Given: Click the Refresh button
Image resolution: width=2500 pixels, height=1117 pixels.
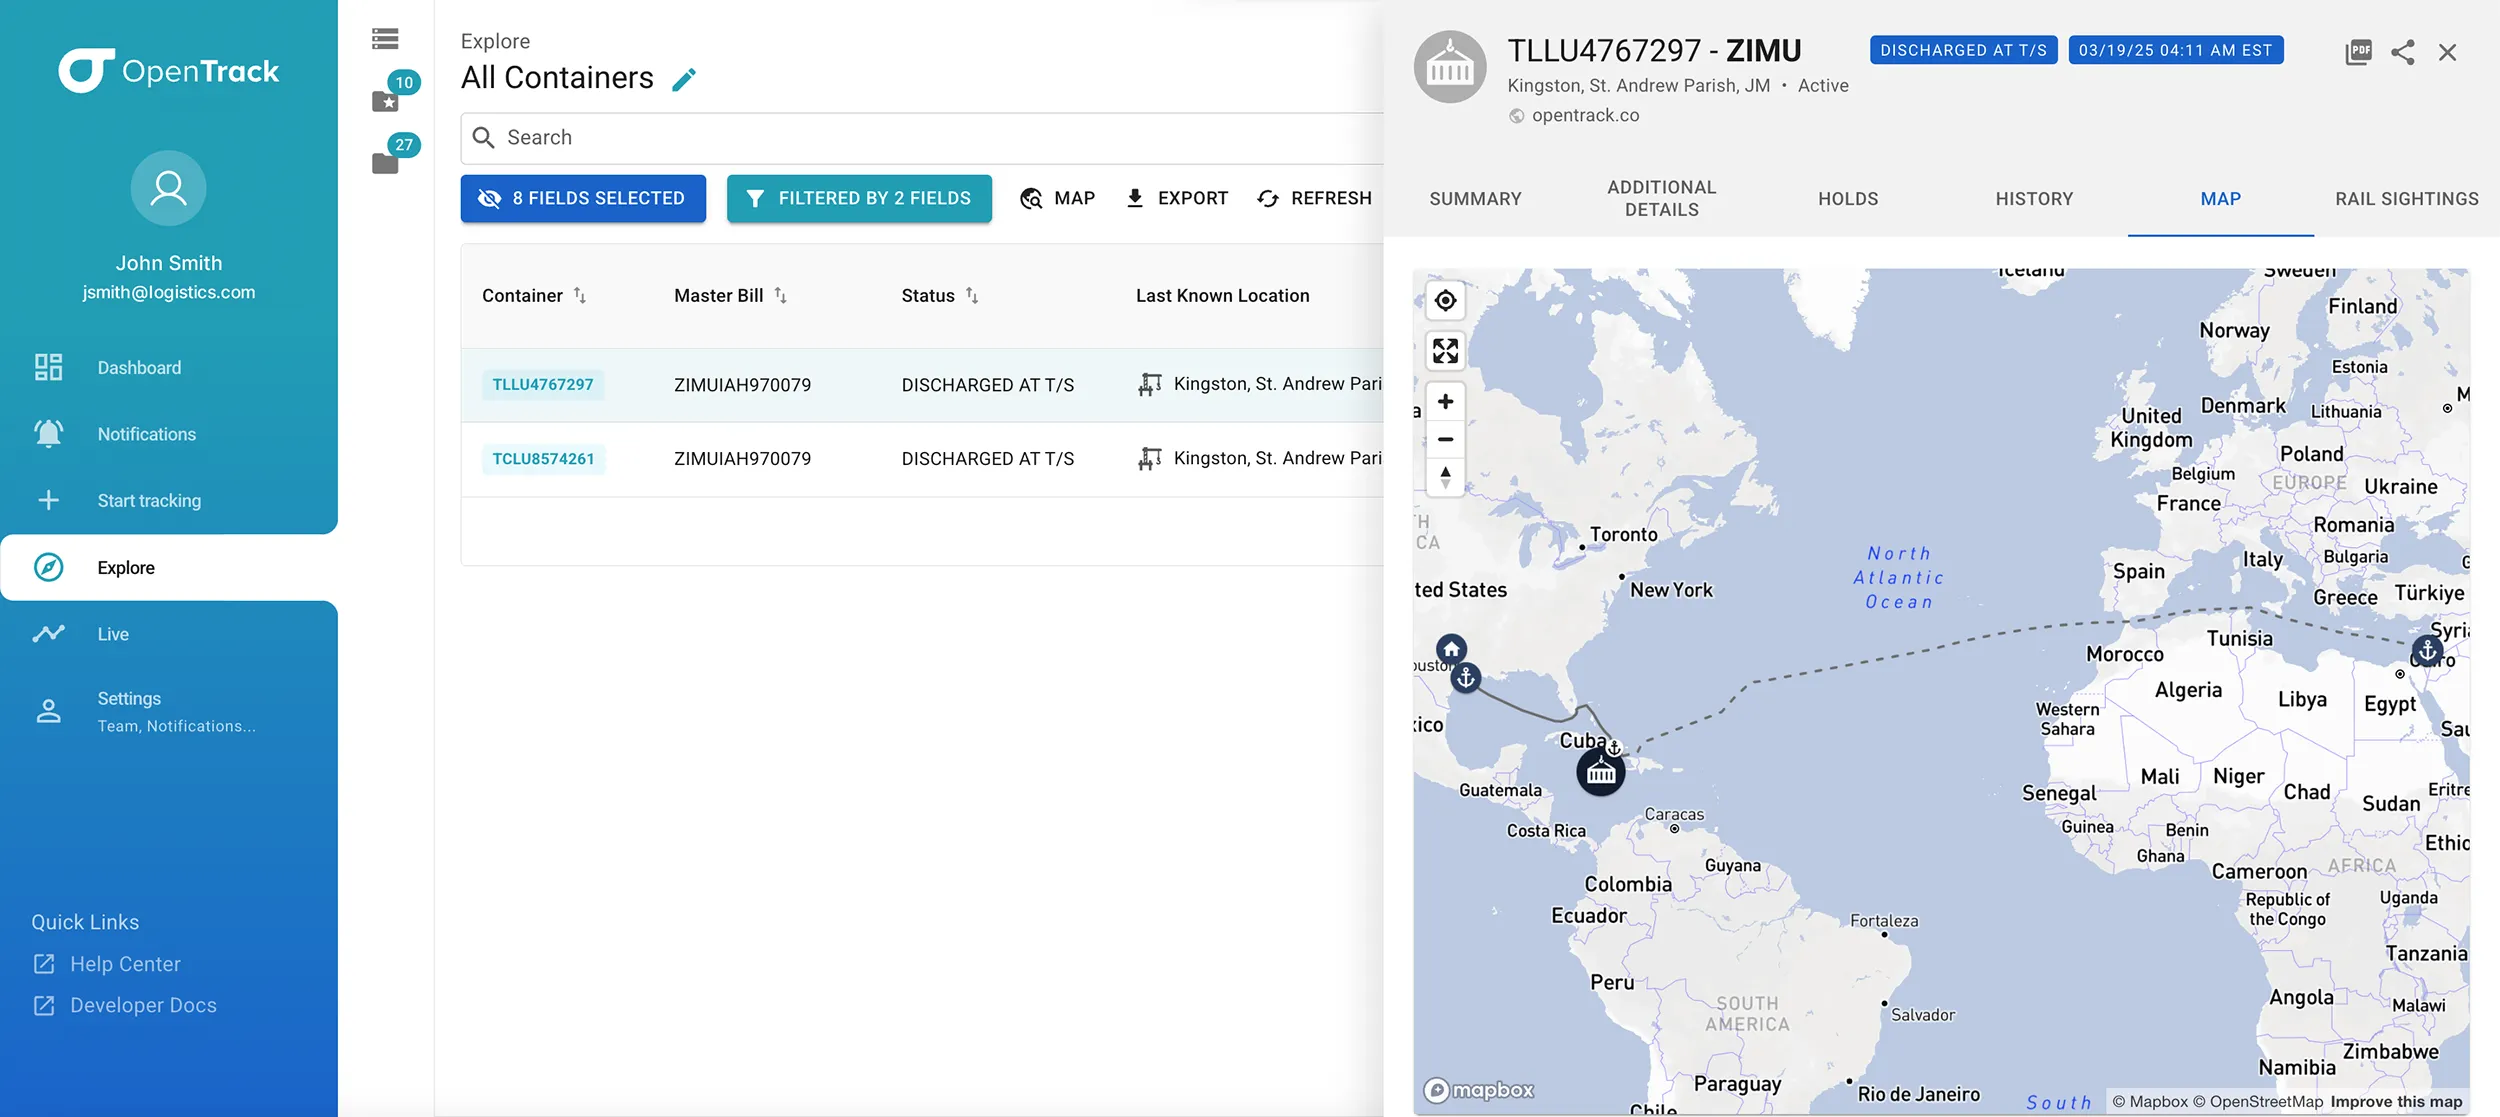Looking at the screenshot, I should 1315,198.
